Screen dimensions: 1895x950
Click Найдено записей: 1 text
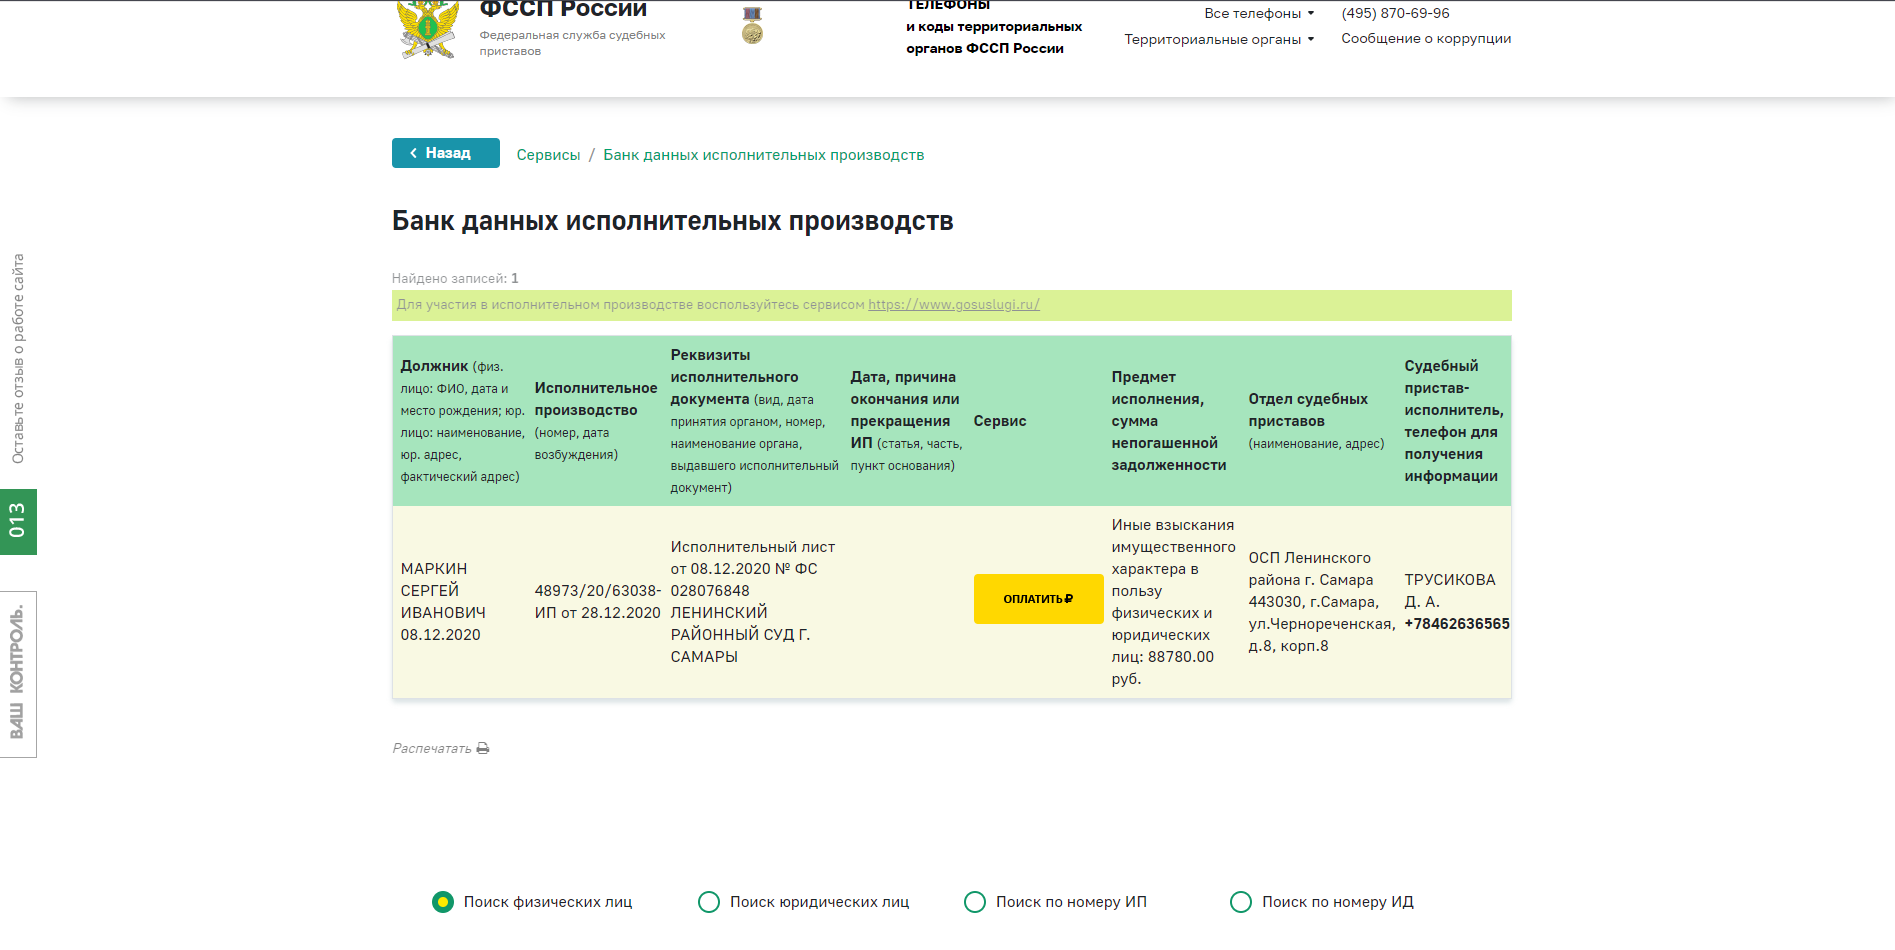[x=455, y=279]
